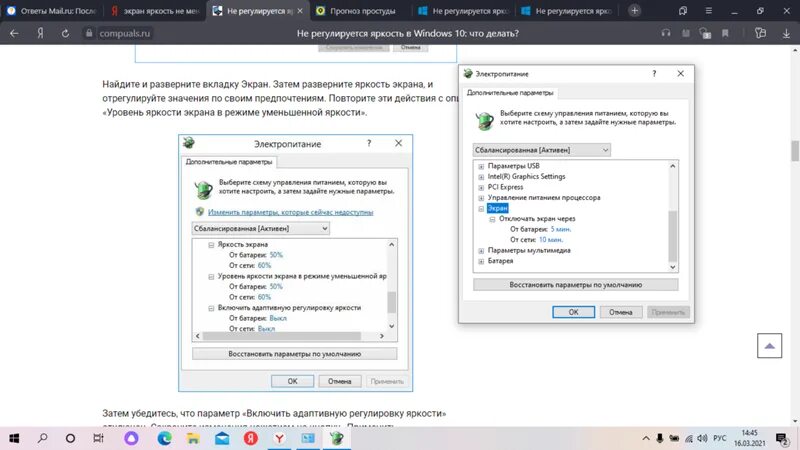Expand 'Батарея' tree node
This screenshot has height=450, width=800.
pyautogui.click(x=481, y=261)
